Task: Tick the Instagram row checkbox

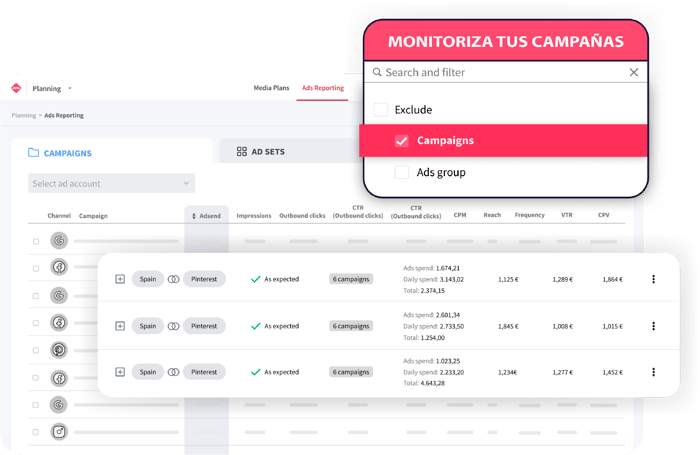Action: [36, 432]
